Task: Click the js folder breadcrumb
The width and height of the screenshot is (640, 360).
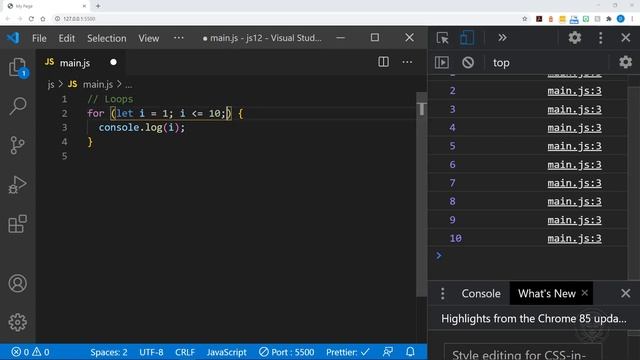Action: pyautogui.click(x=51, y=84)
